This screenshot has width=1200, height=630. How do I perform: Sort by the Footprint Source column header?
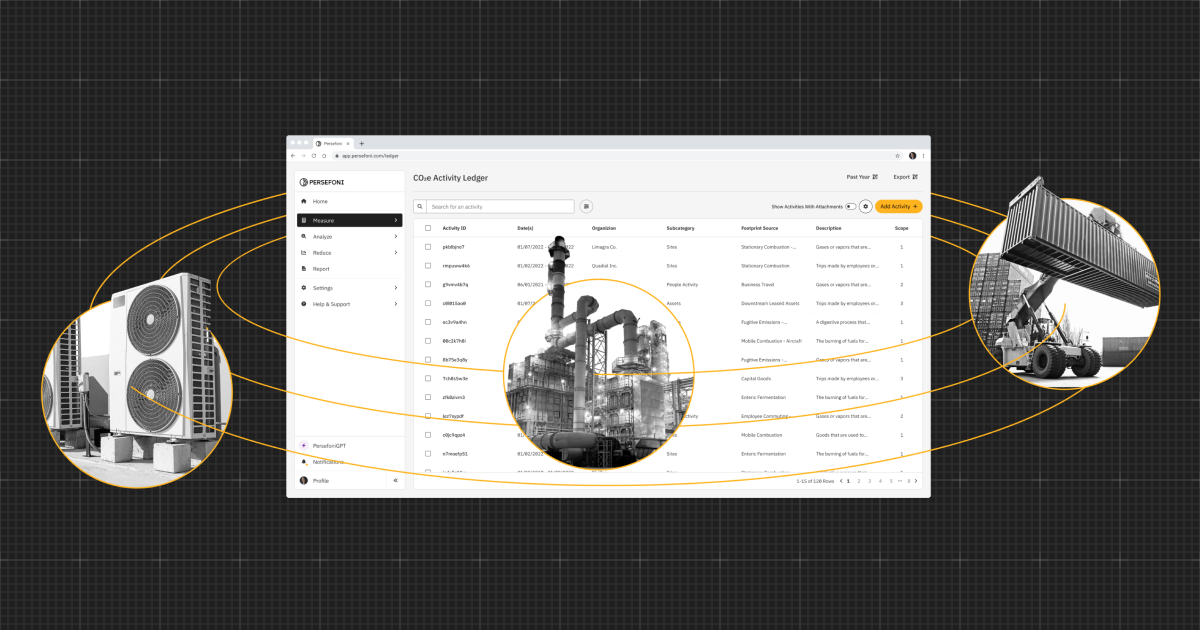point(759,228)
